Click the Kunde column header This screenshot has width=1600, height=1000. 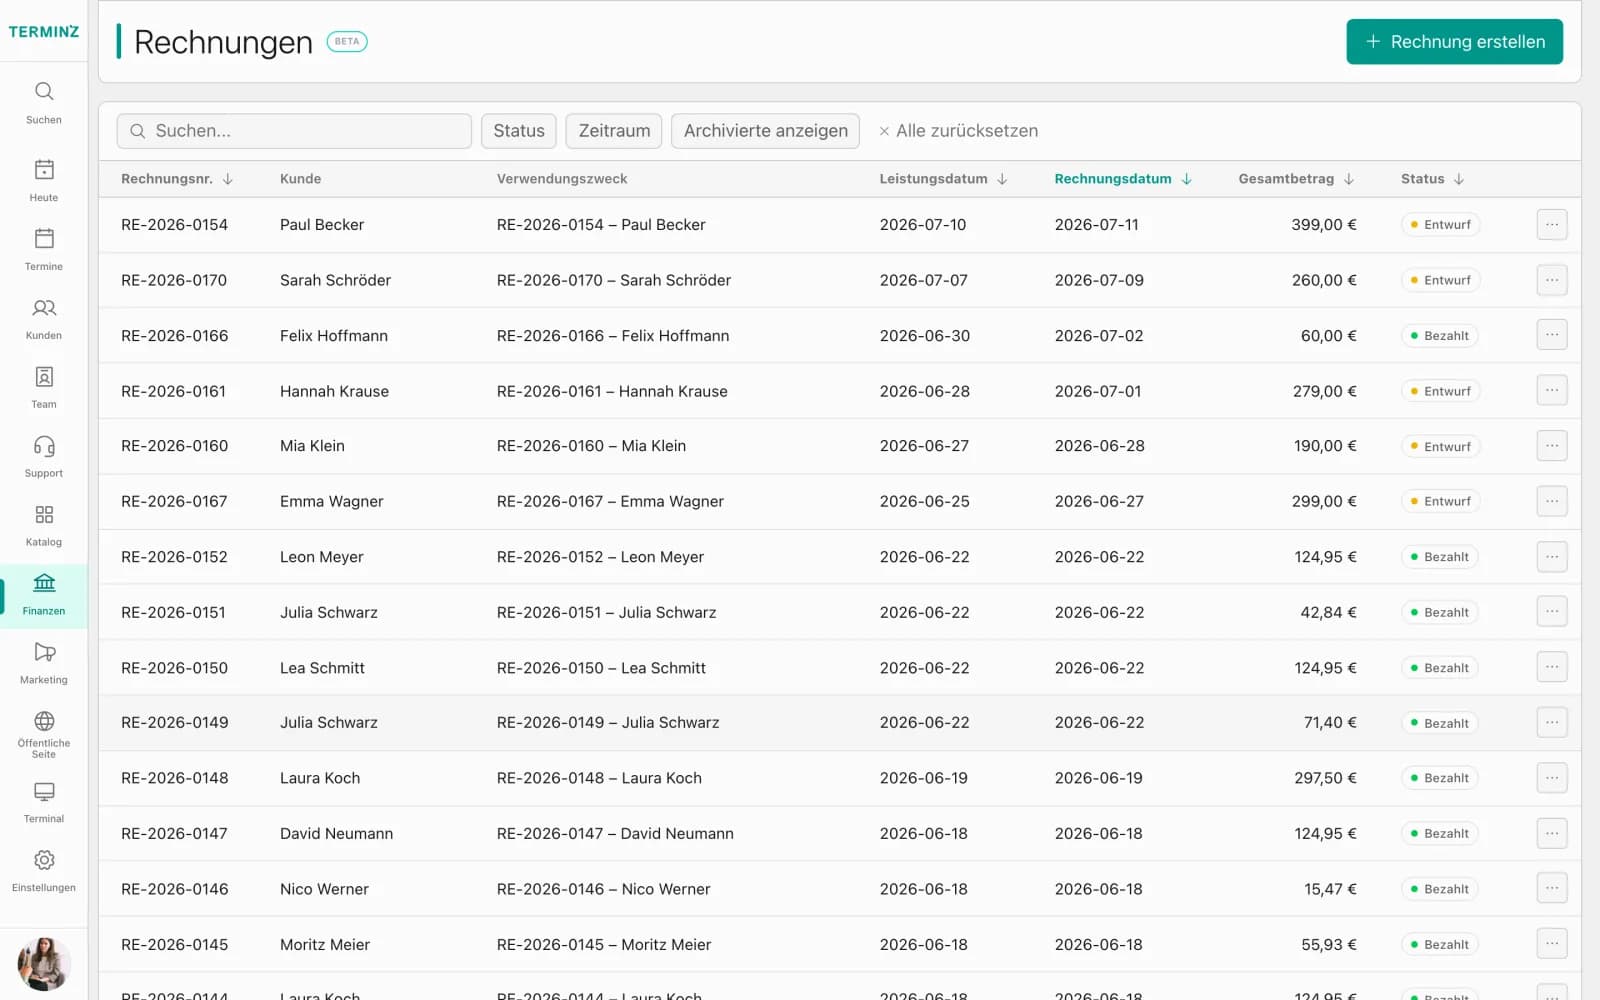pos(300,179)
